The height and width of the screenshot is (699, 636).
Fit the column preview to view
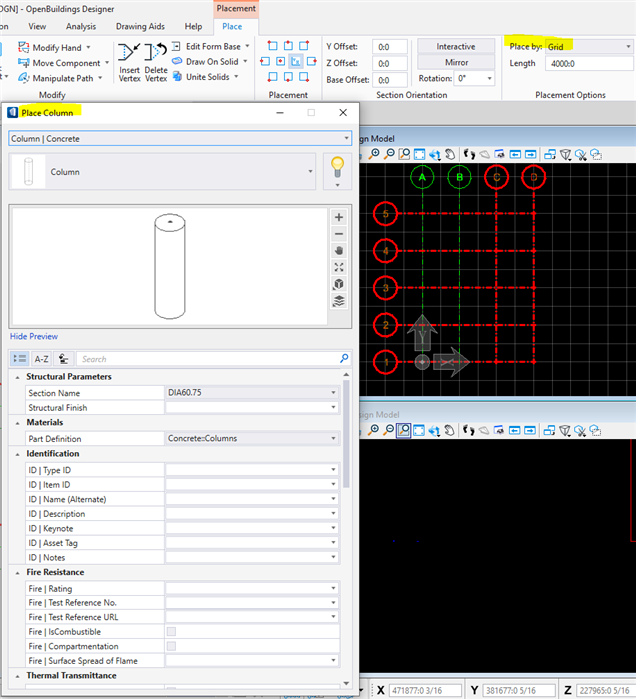click(339, 267)
